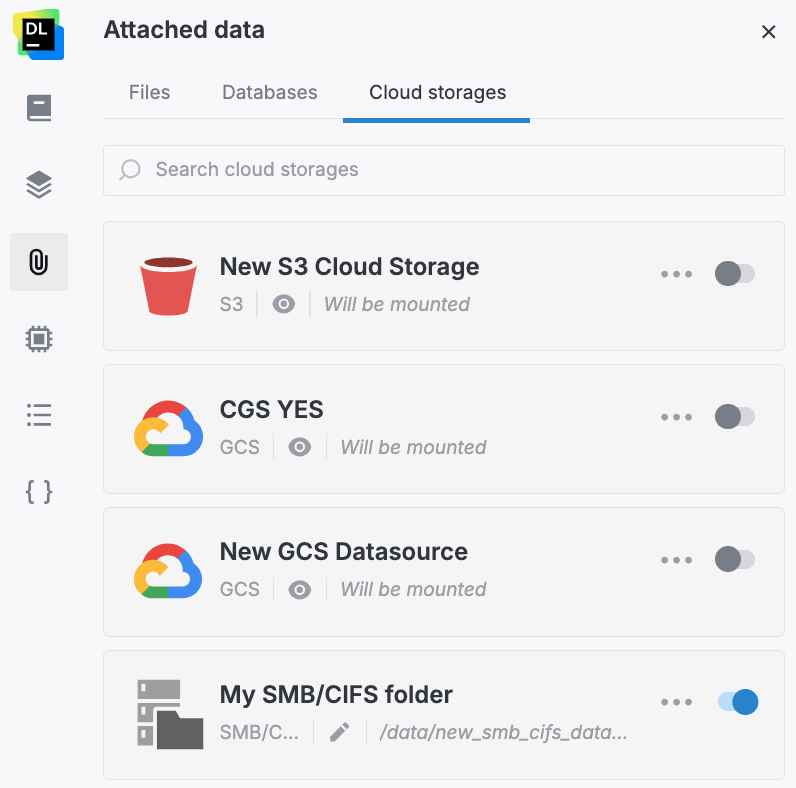The height and width of the screenshot is (788, 796).
Task: Select the paperclip attached data icon
Action: coord(39,262)
